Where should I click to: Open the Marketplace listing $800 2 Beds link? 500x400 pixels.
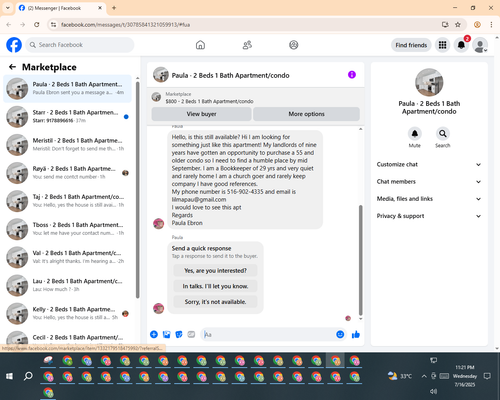[209, 101]
